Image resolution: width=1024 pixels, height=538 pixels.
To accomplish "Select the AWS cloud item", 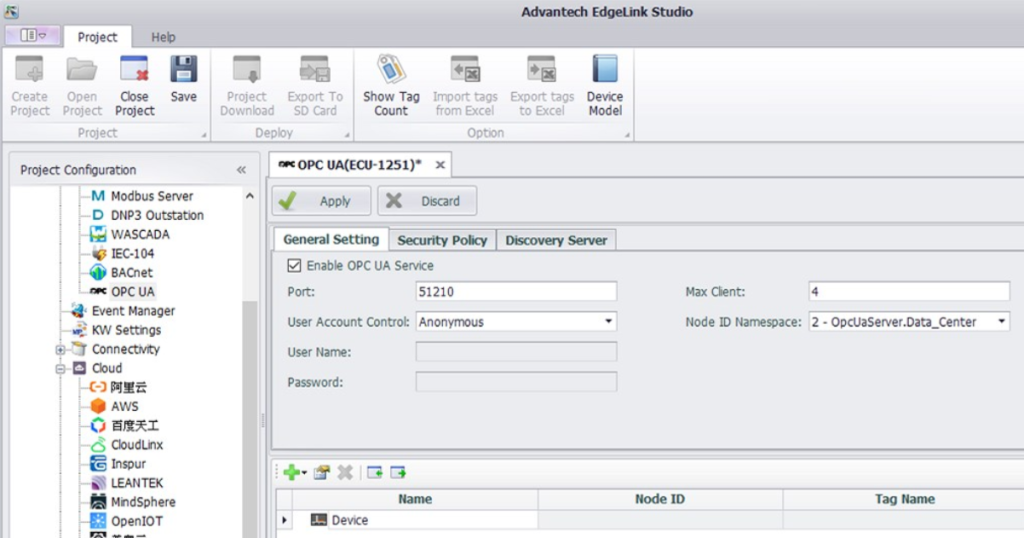I will [124, 406].
